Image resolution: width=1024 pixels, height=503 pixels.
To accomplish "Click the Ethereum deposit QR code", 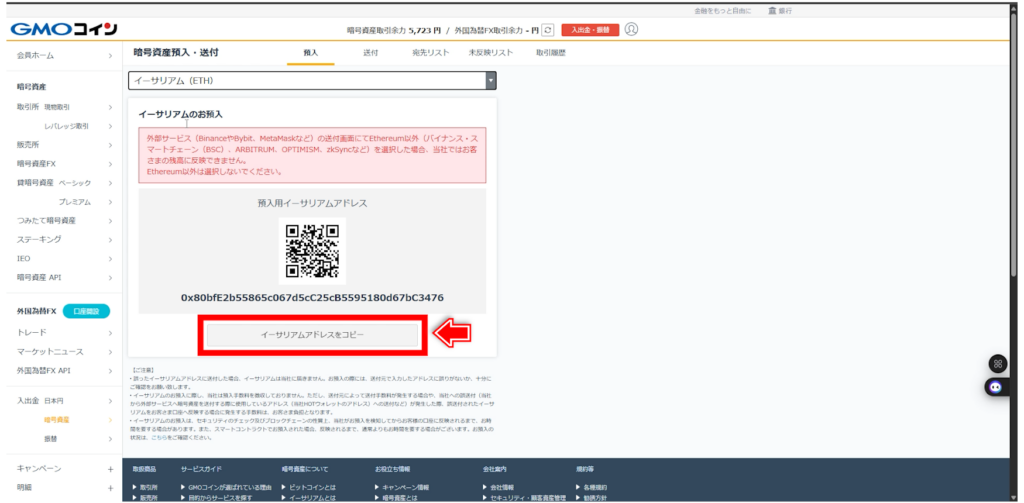I will [312, 250].
